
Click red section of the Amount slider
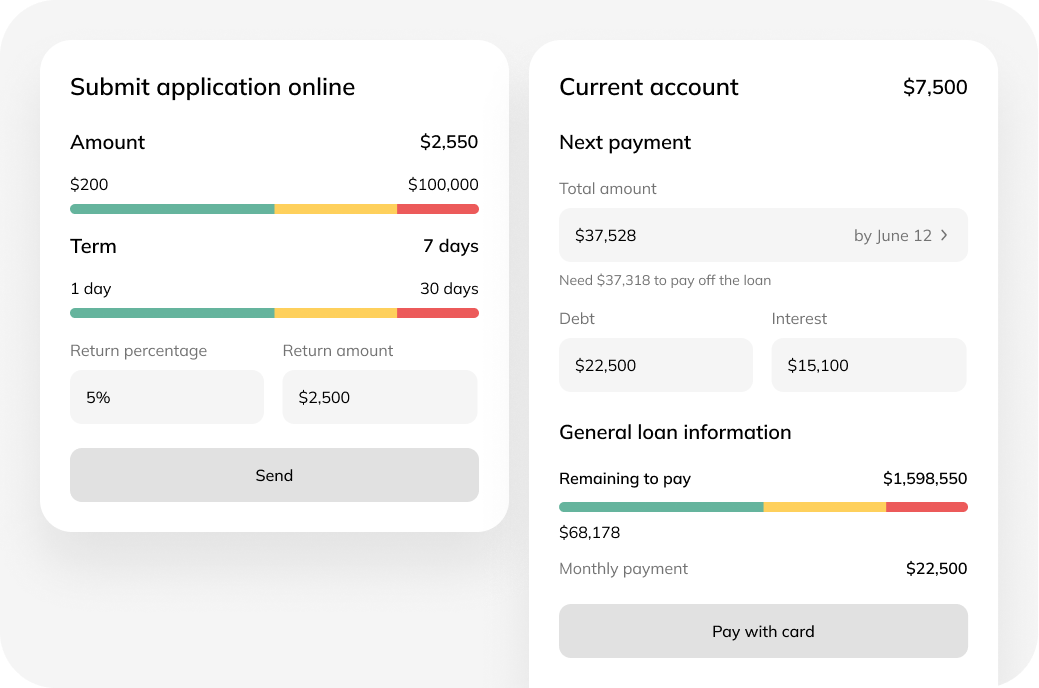tap(437, 209)
